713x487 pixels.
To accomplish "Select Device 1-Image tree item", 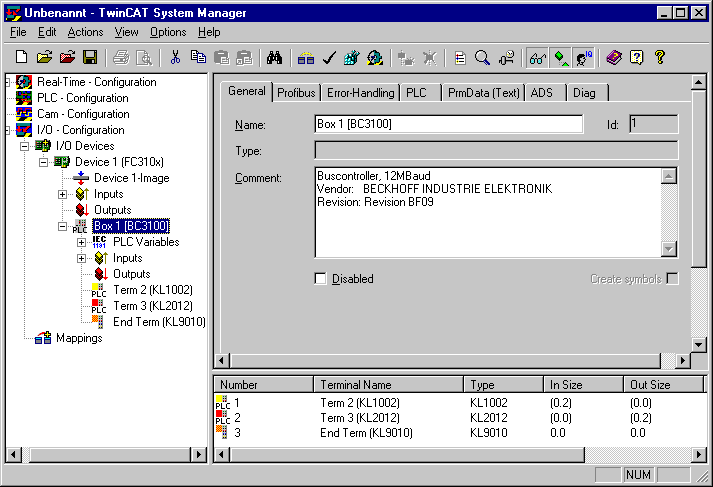I will coord(131,178).
